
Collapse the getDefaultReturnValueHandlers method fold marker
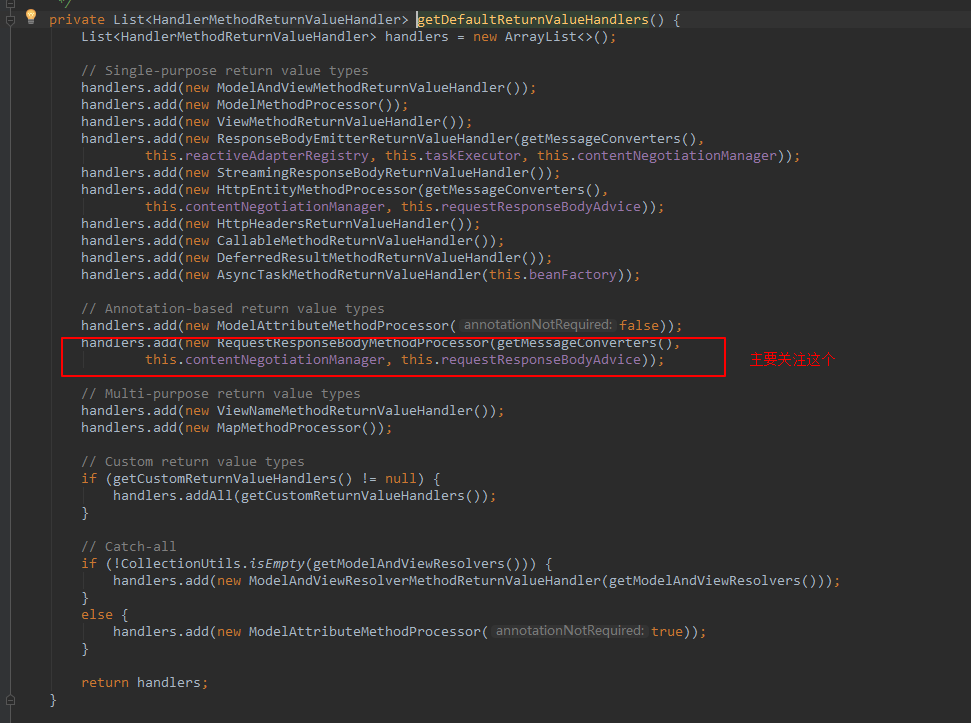pos(10,20)
